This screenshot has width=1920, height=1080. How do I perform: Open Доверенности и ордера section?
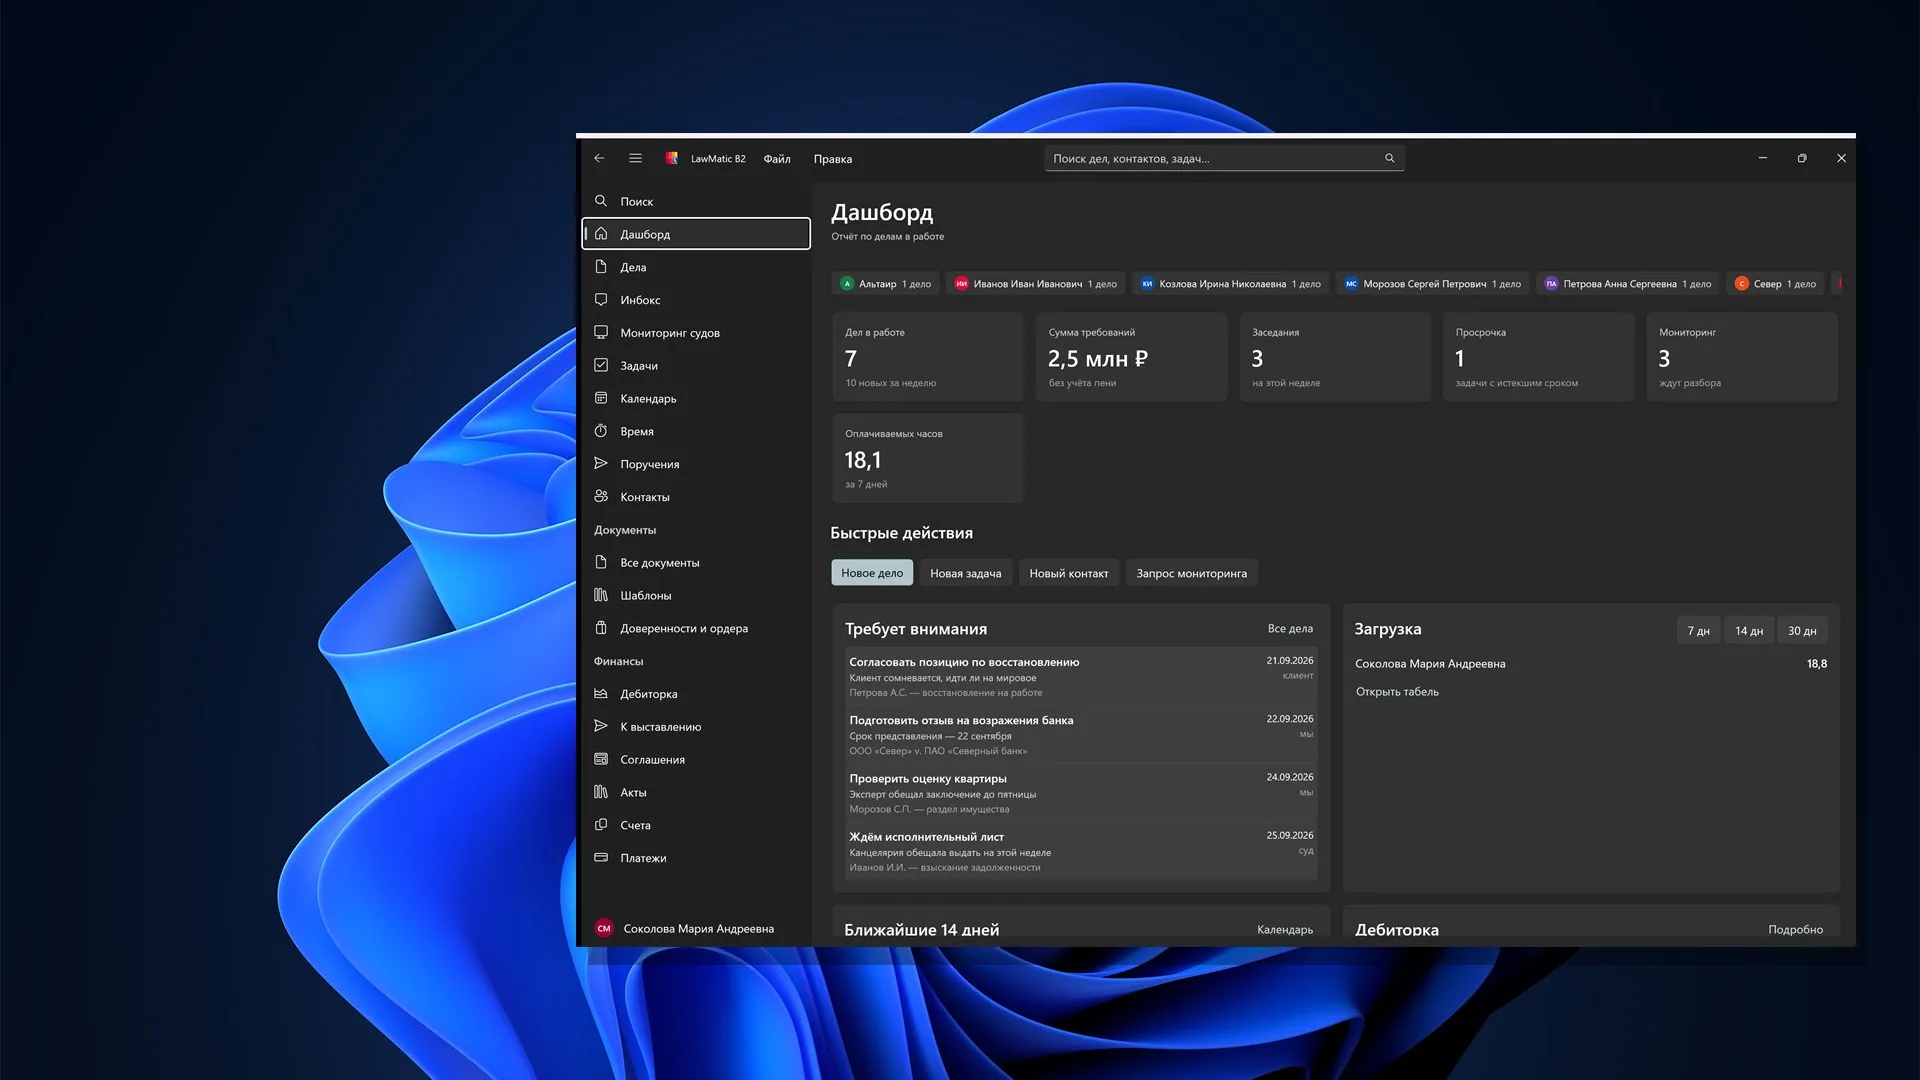click(696, 628)
